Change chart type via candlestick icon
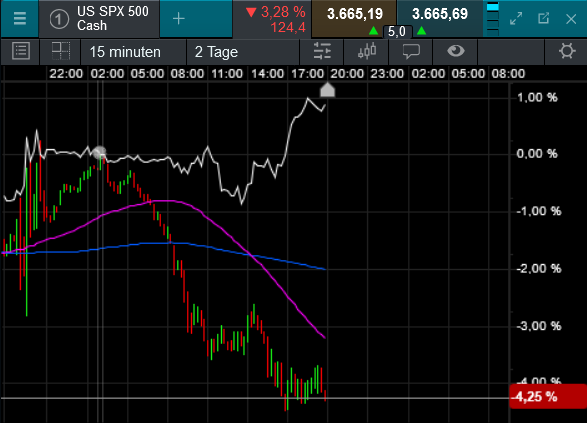The height and width of the screenshot is (423, 587). point(367,51)
